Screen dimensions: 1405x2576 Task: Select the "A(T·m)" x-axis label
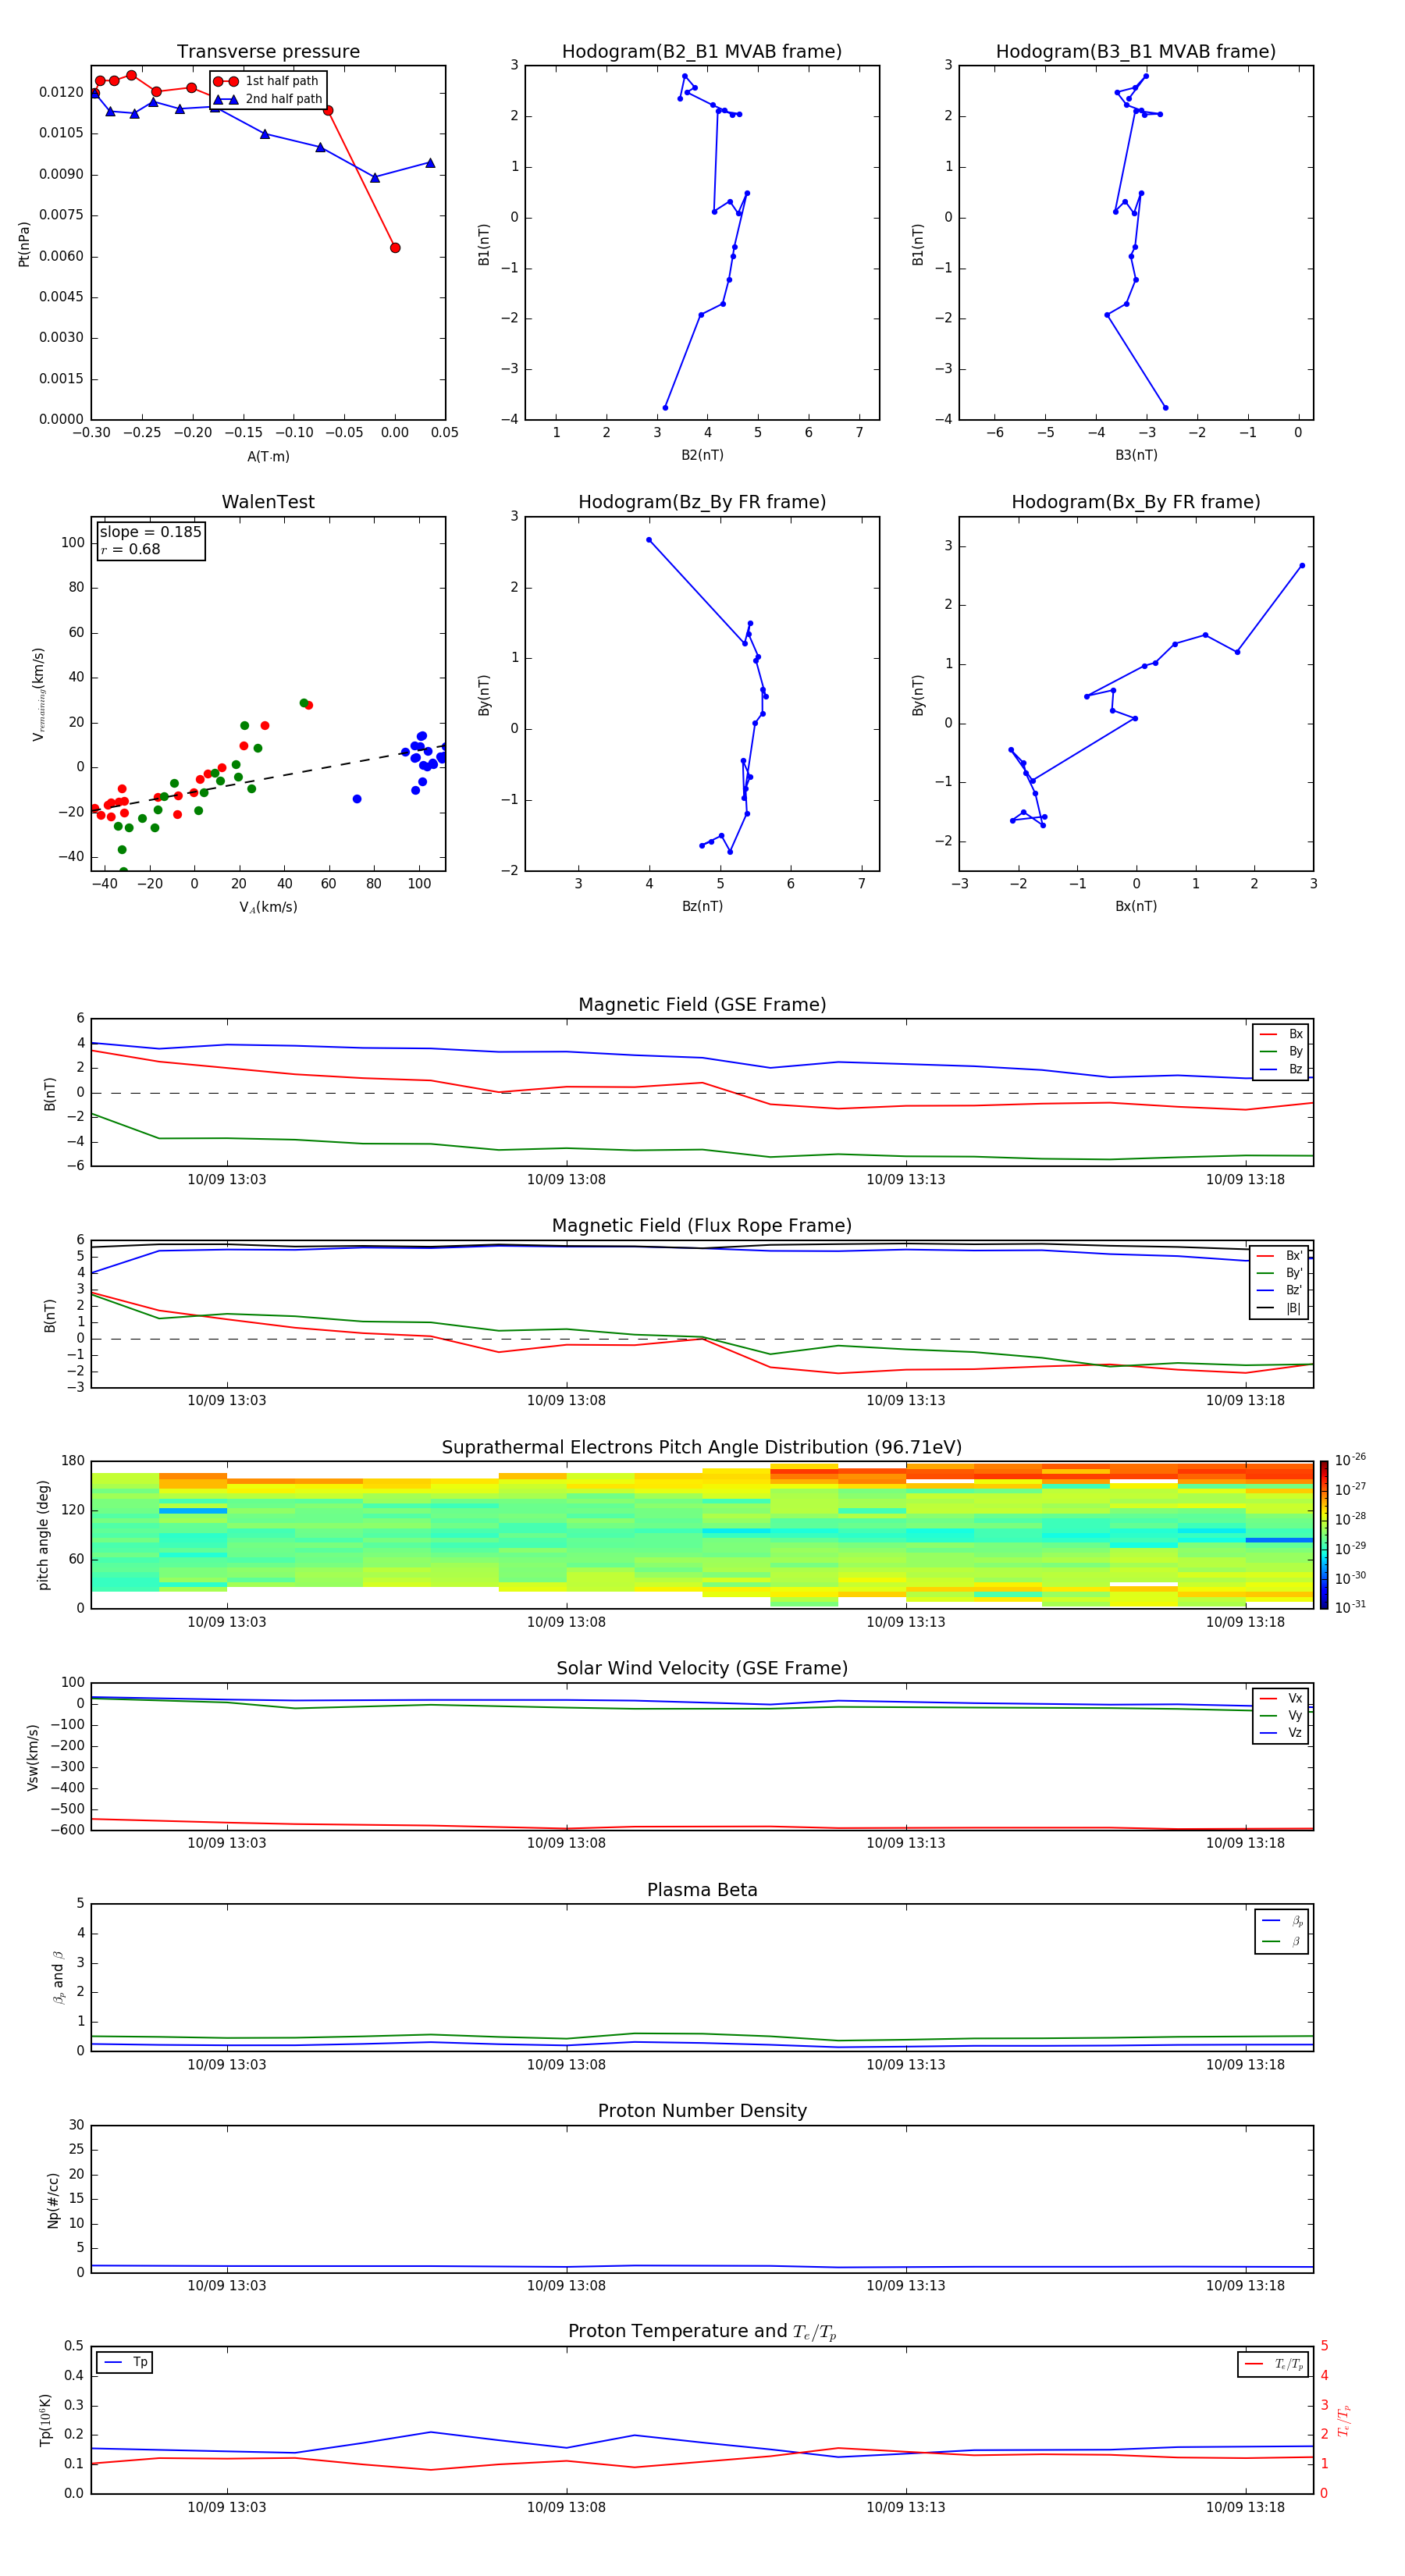coord(268,457)
